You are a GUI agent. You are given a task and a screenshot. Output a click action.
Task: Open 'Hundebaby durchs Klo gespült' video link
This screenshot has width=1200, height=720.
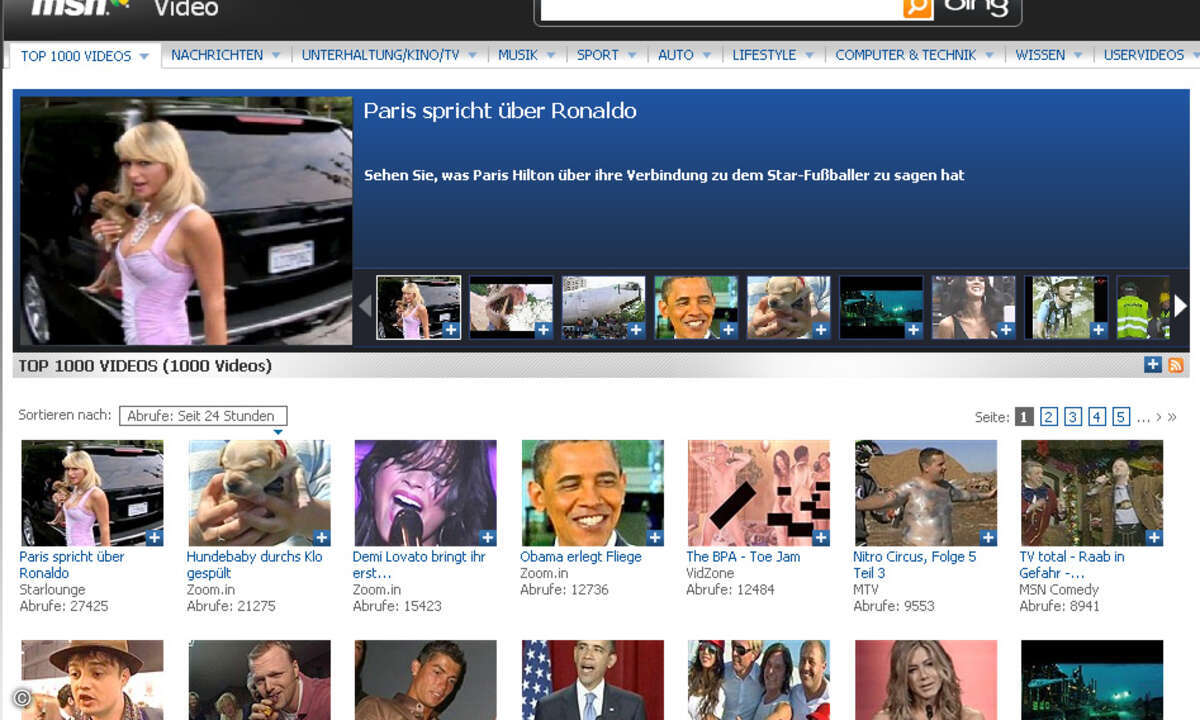tap(254, 565)
